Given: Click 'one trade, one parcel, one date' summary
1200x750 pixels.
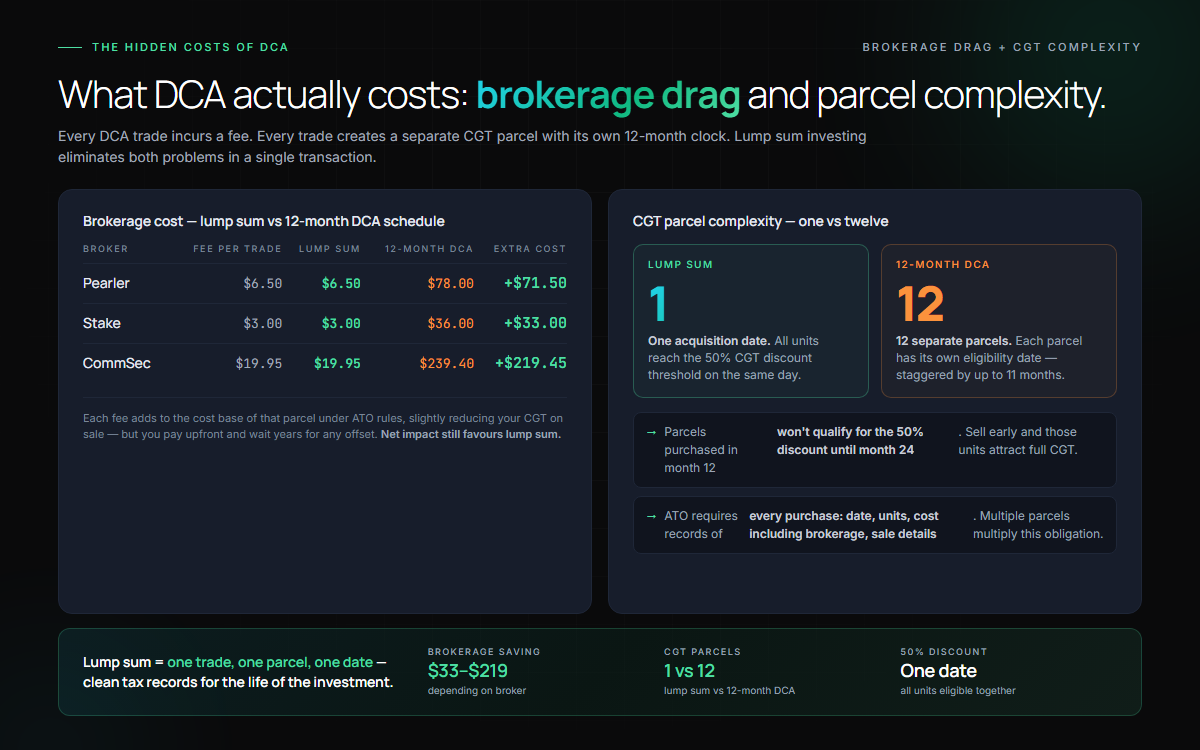Looking at the screenshot, I should [x=270, y=662].
